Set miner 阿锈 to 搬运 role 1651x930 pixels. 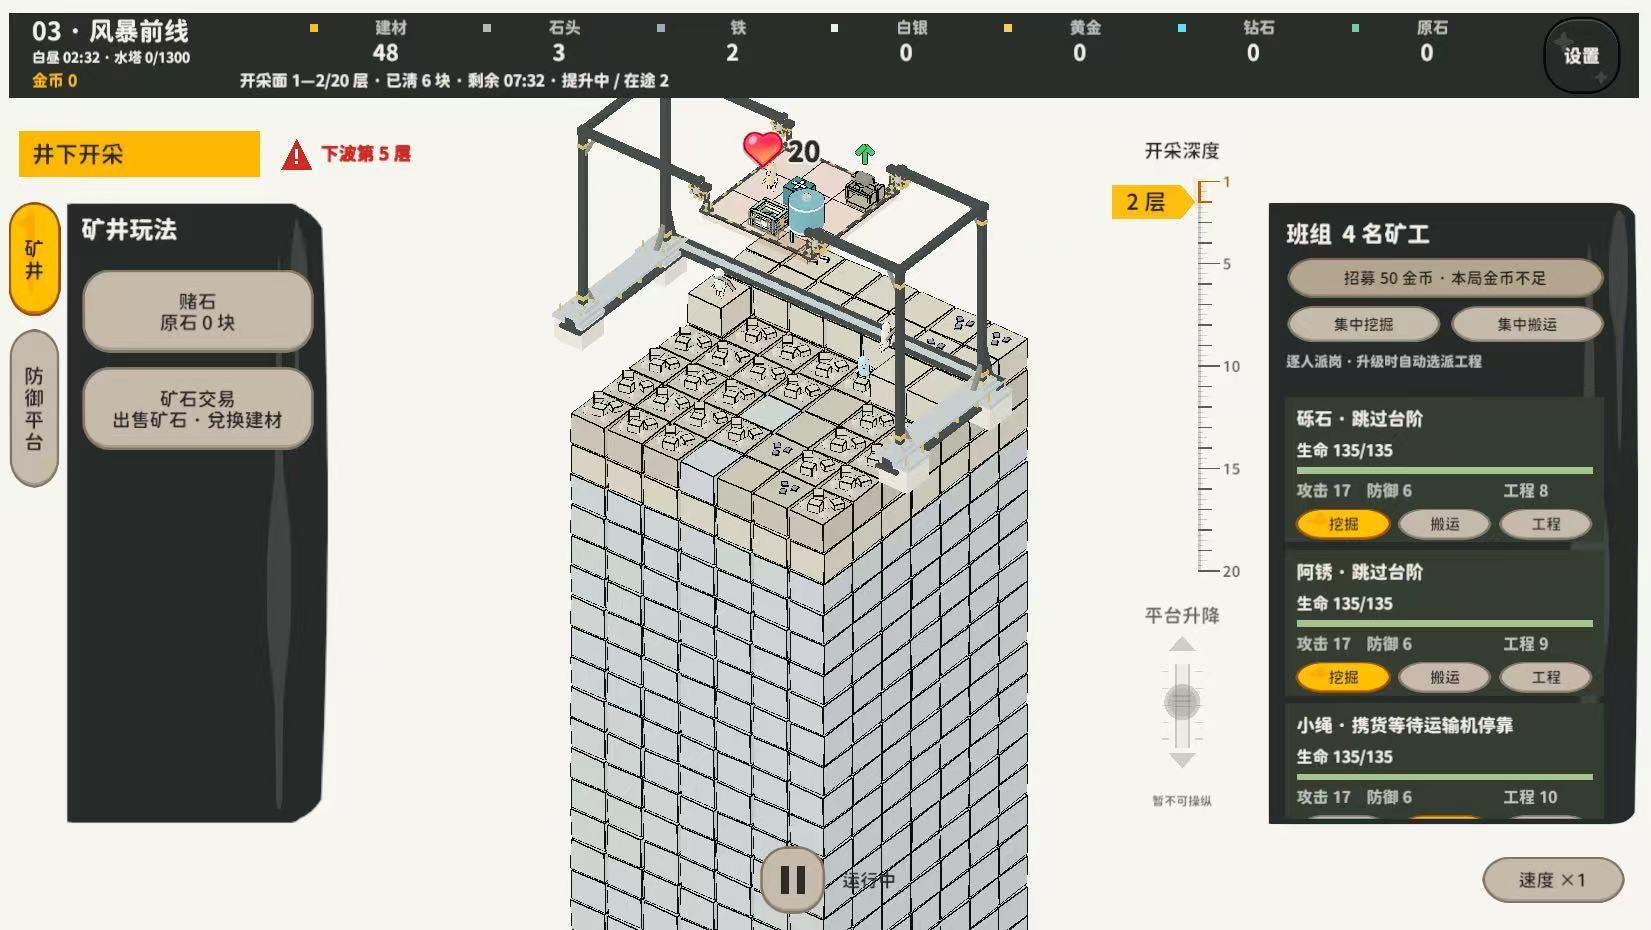click(1444, 677)
